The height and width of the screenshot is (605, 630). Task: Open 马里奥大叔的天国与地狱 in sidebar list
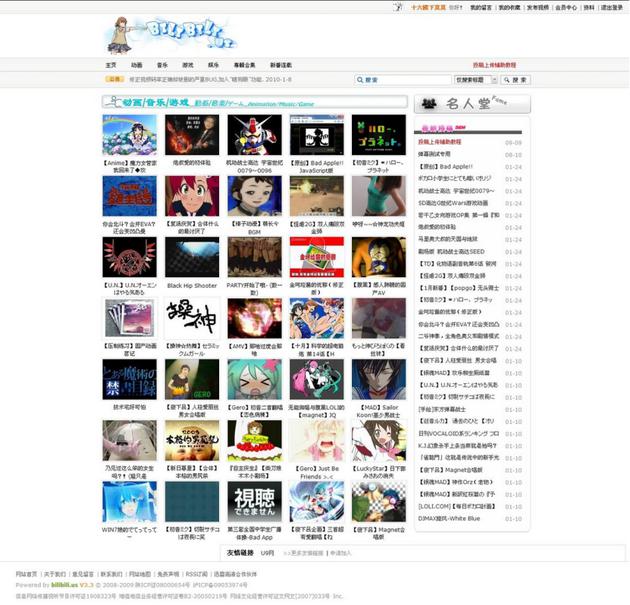[x=453, y=240]
